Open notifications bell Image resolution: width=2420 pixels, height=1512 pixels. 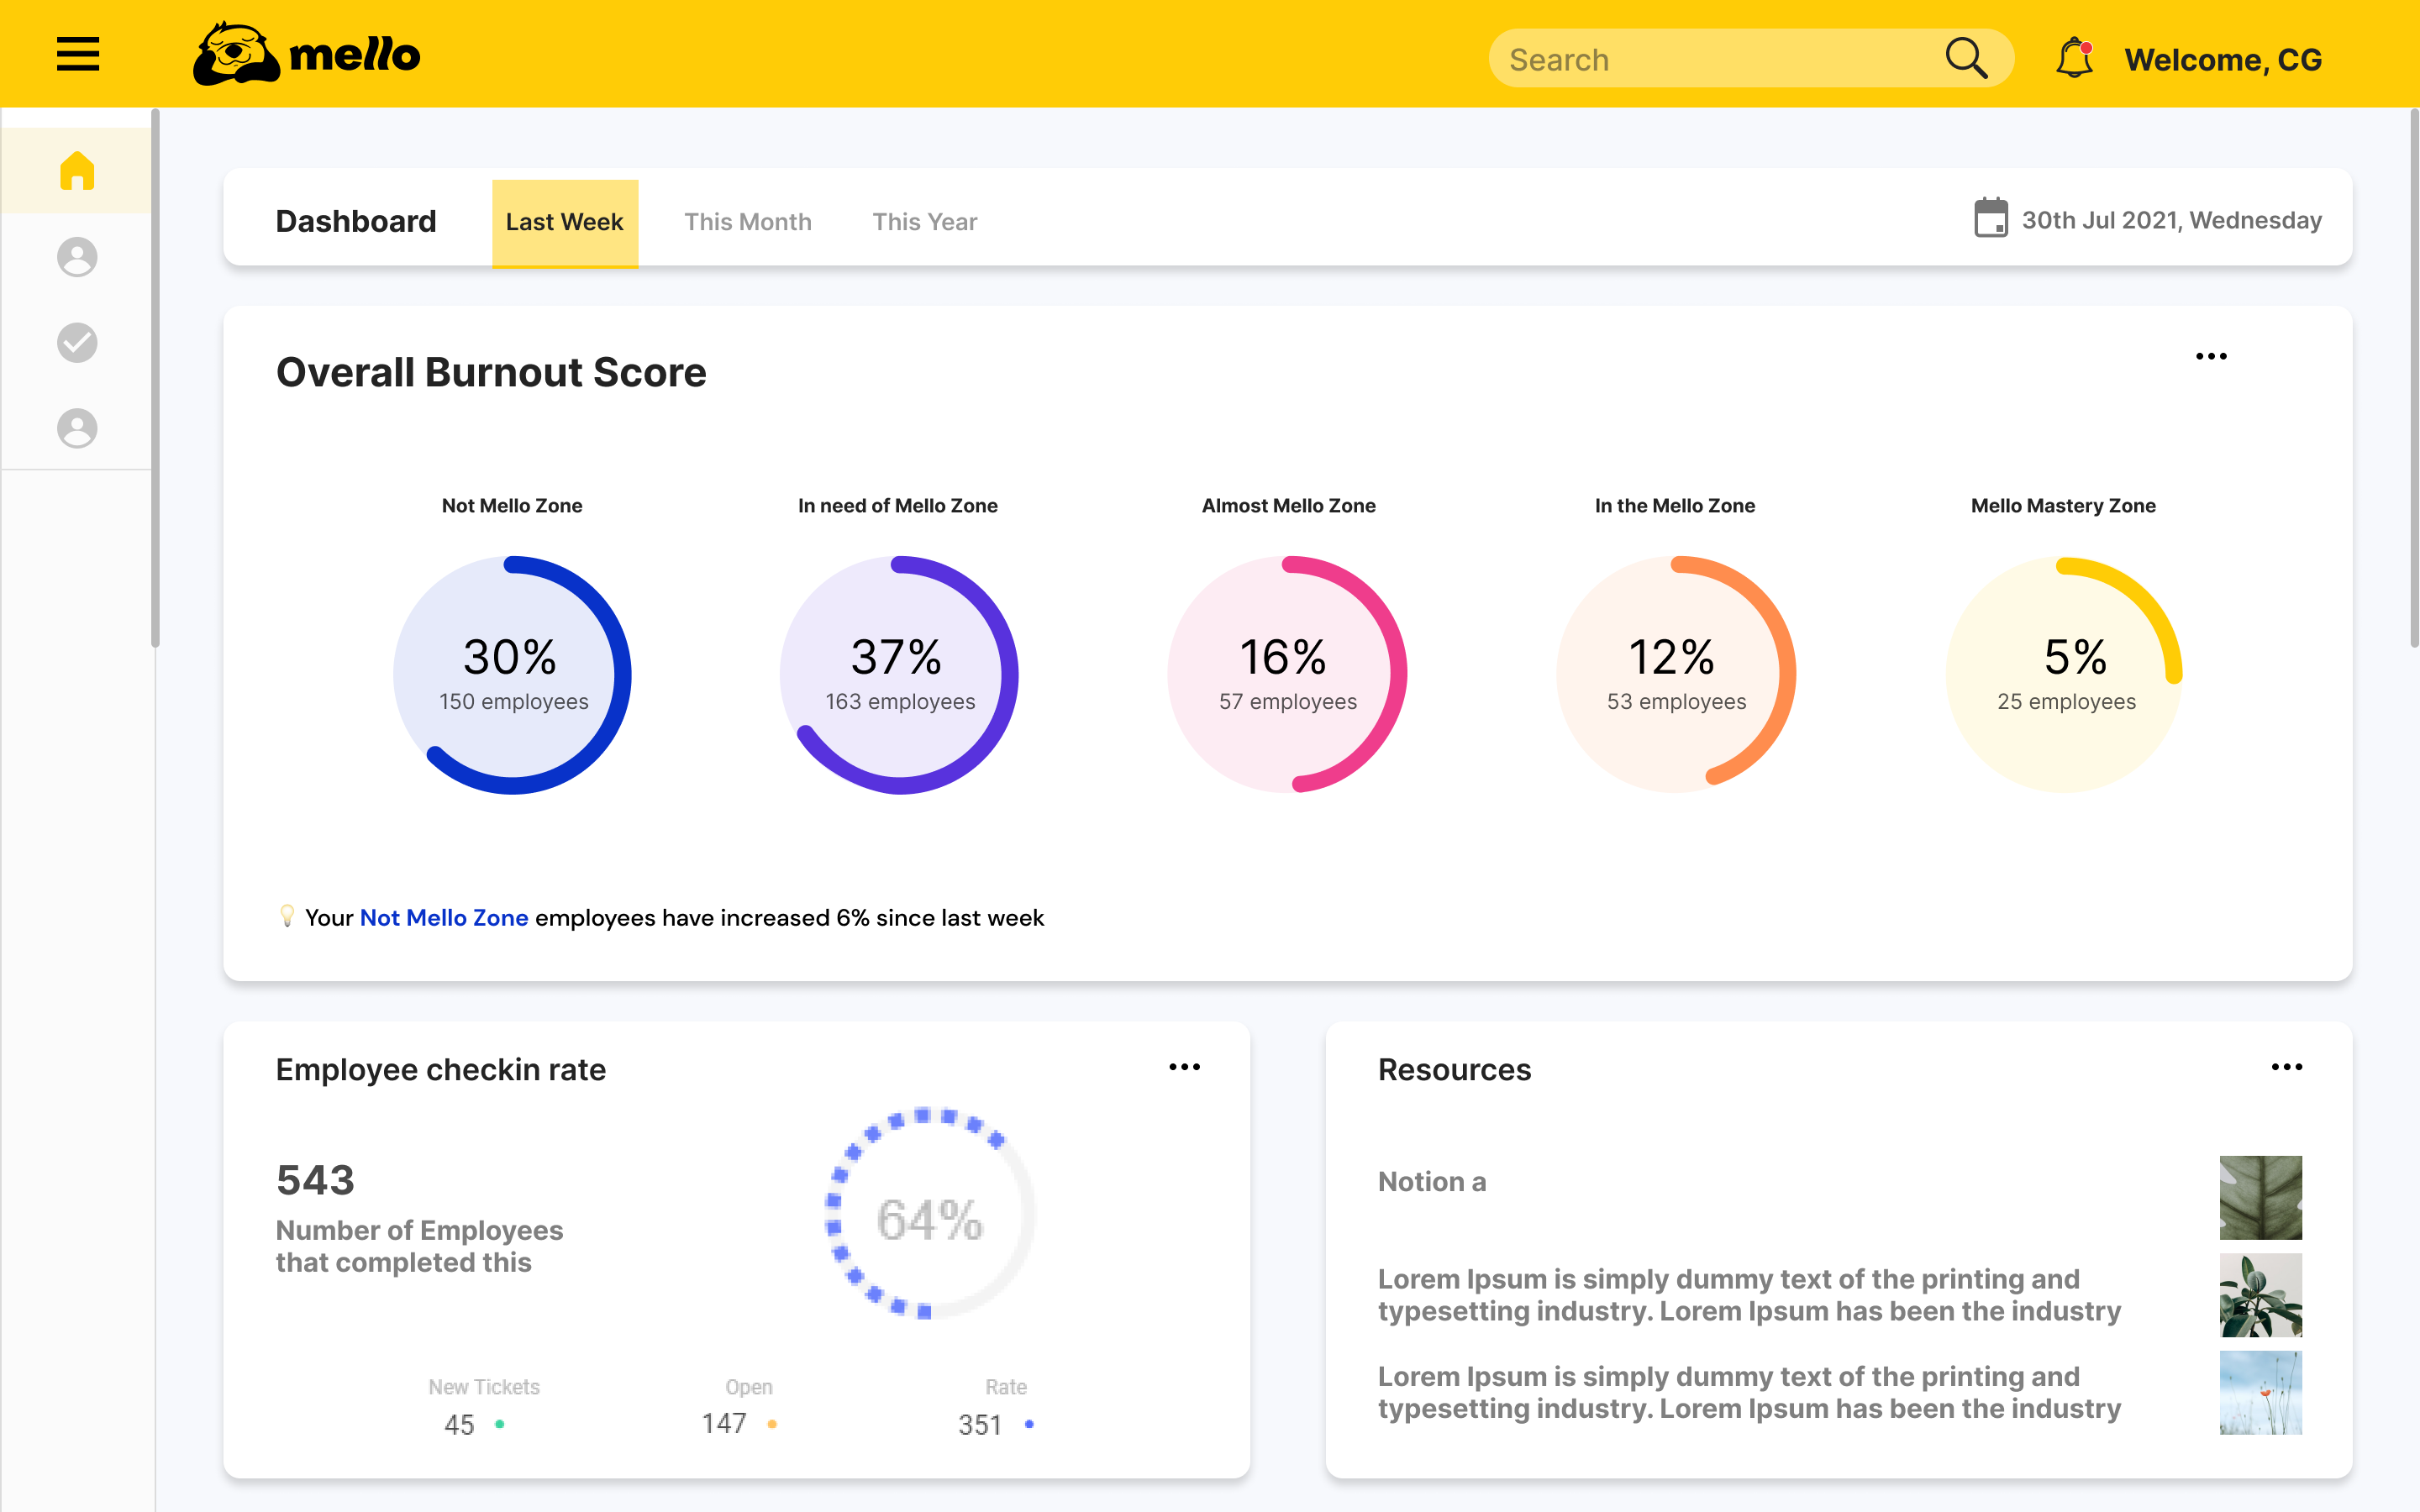point(2075,58)
